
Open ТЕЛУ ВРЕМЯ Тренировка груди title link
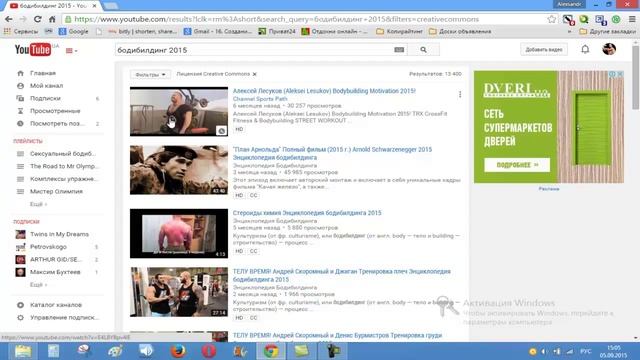click(337, 336)
